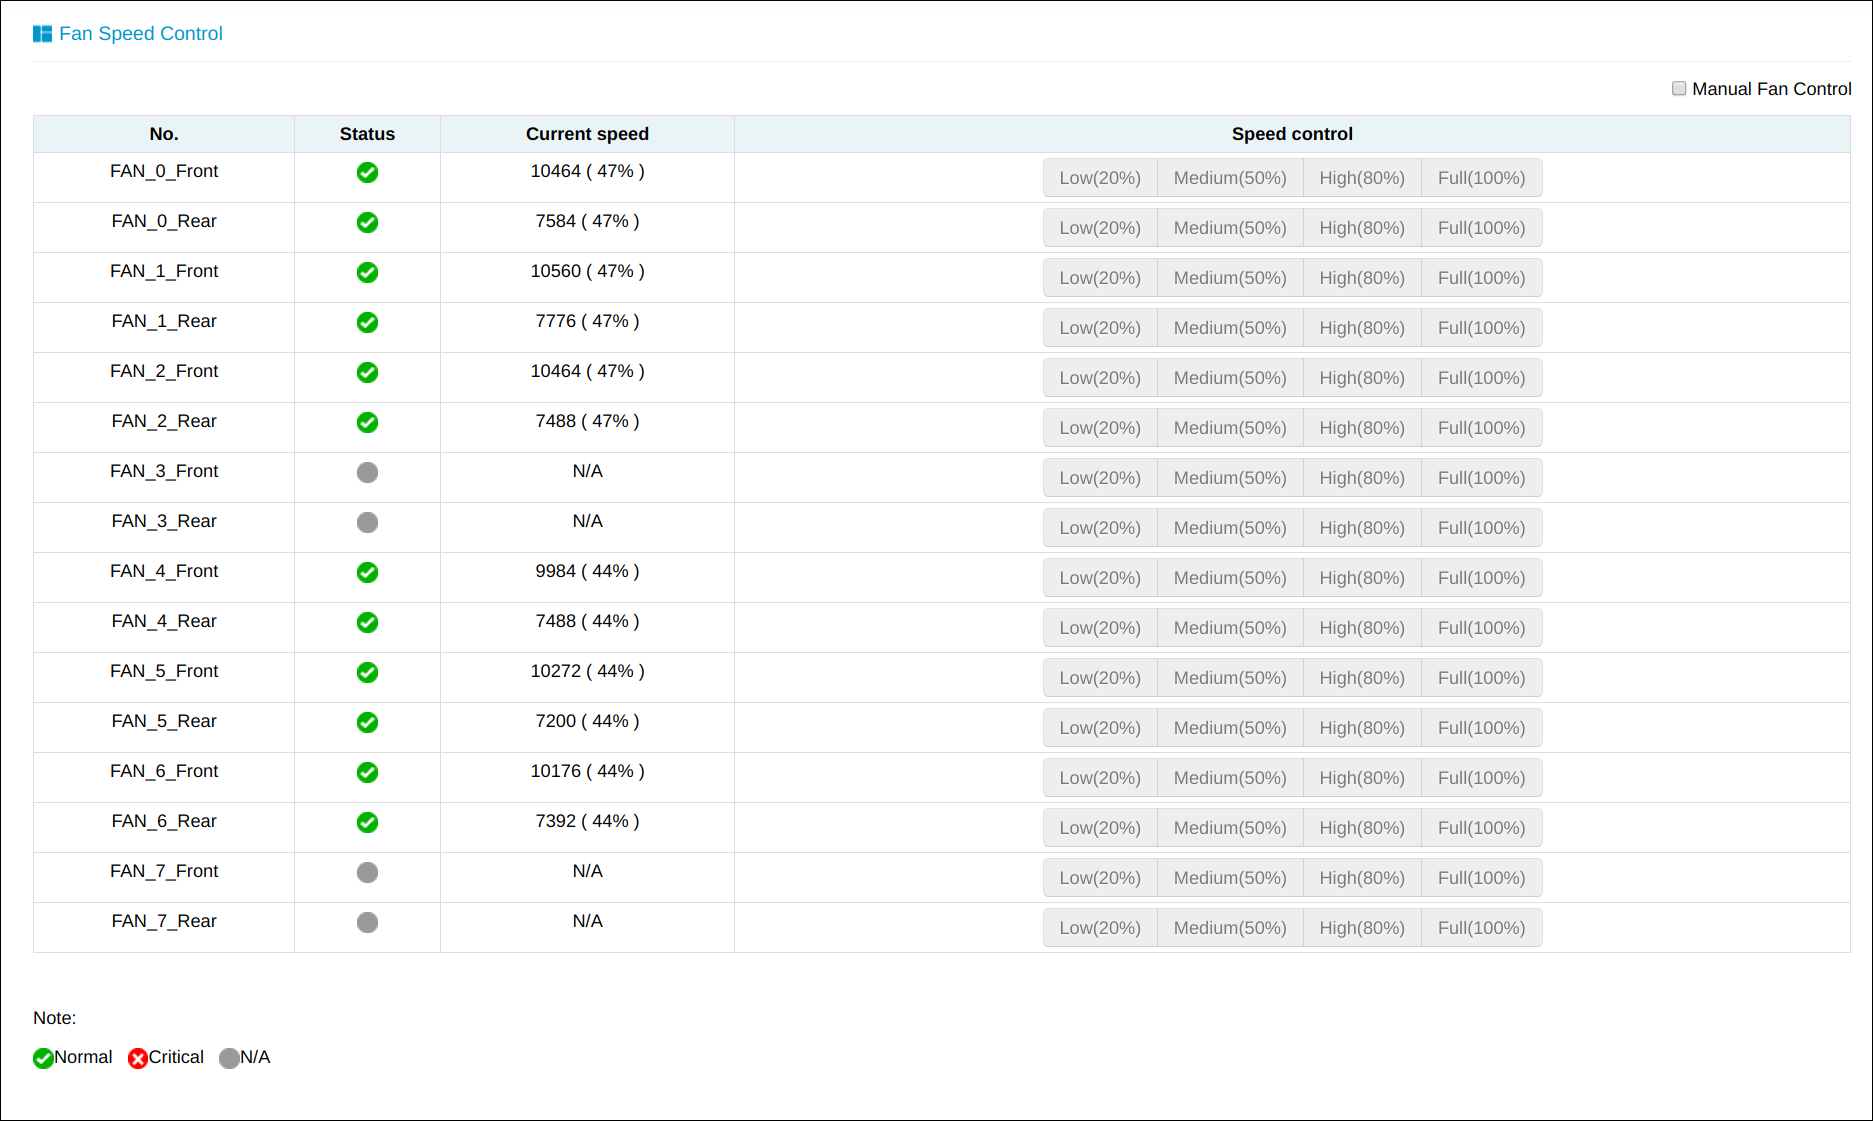Viewport: 1873px width, 1121px height.
Task: Set FAN_7_Rear to Low(20%)
Action: click(x=1100, y=928)
